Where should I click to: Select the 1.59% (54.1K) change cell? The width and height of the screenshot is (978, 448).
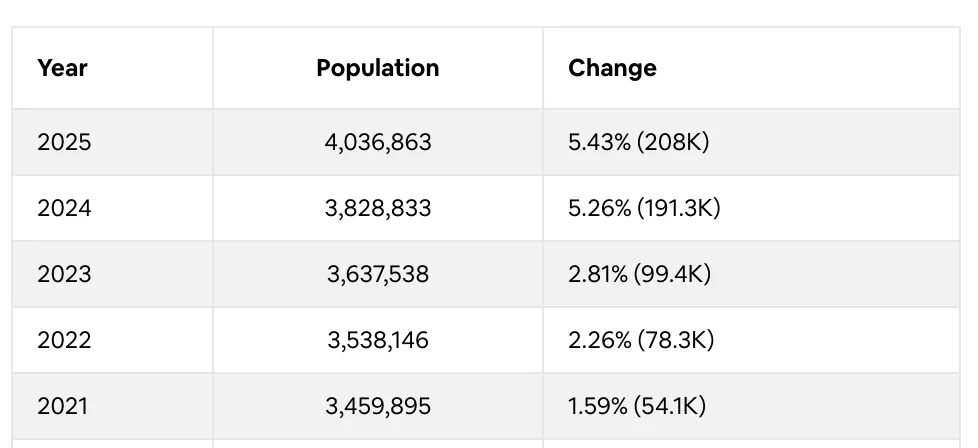[637, 406]
